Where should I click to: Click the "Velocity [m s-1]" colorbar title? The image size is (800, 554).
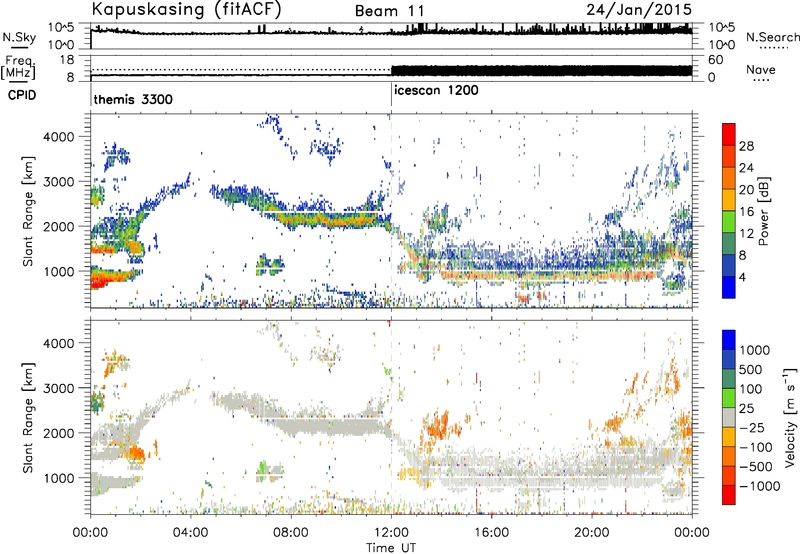790,417
